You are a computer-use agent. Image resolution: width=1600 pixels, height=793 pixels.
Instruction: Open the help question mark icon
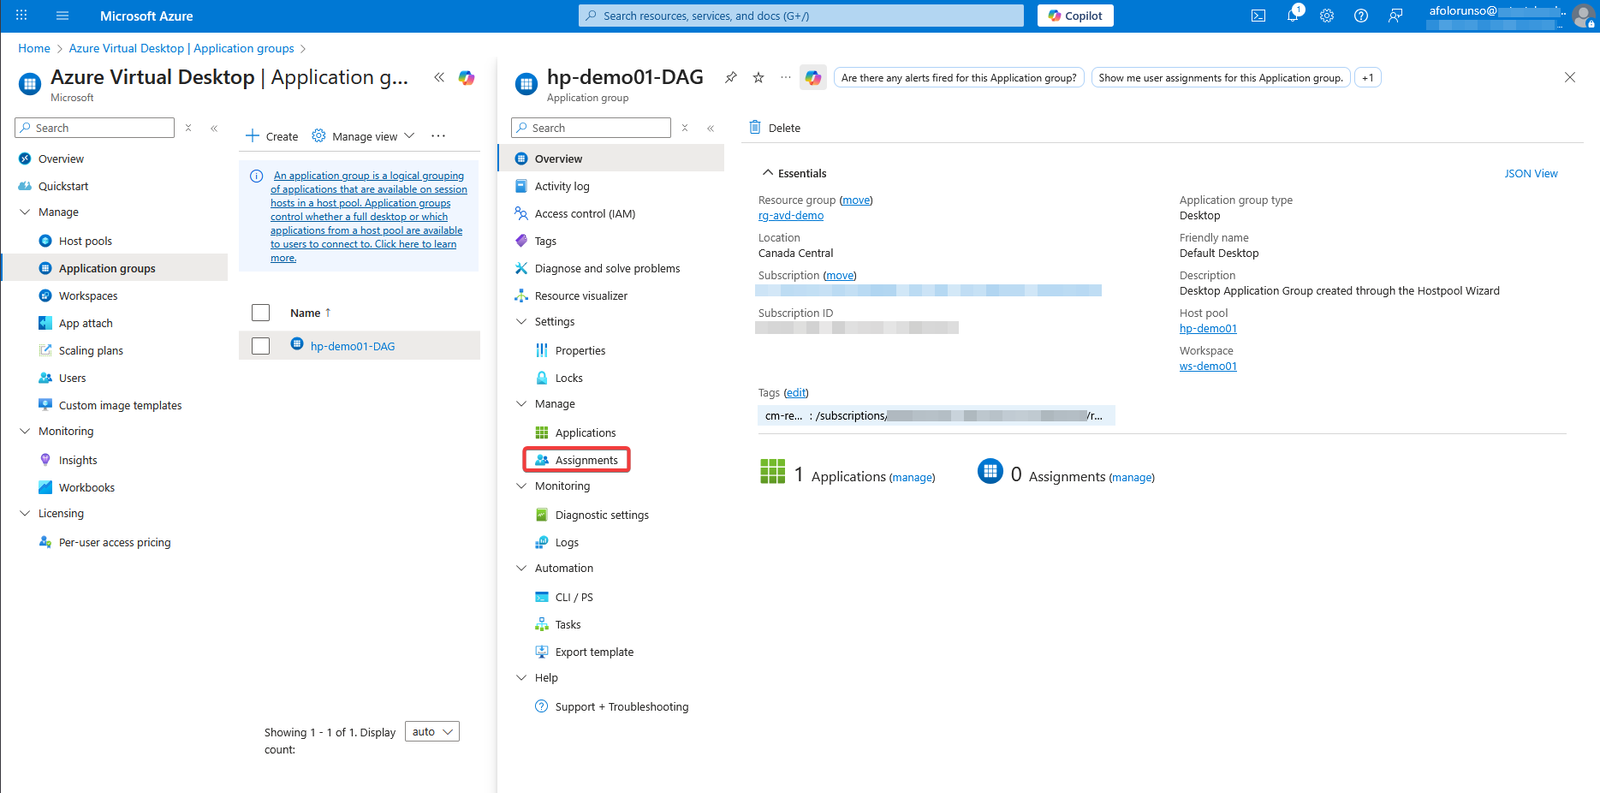[x=1361, y=16]
